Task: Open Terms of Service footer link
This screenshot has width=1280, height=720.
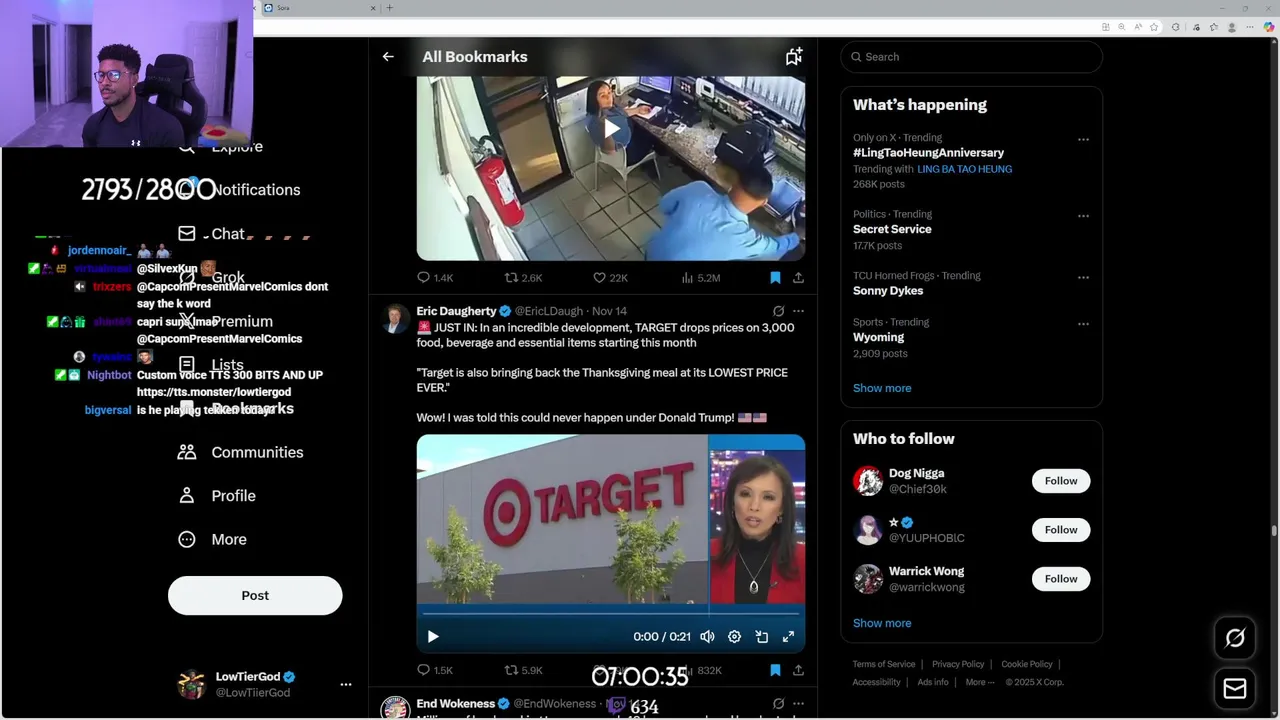Action: tap(884, 664)
